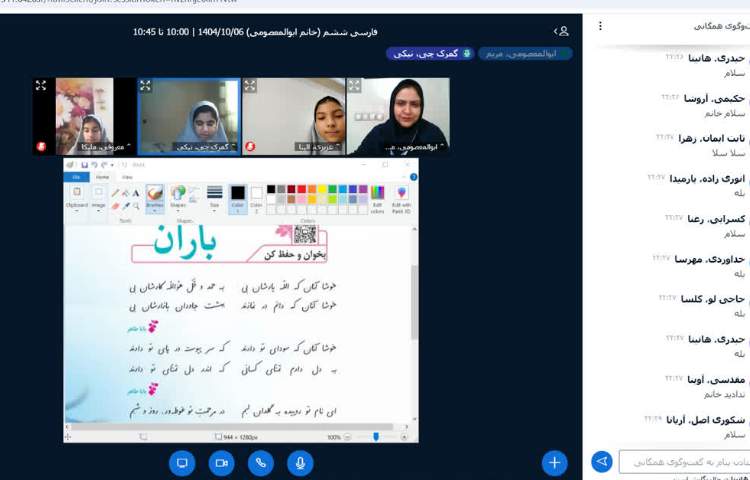Click chat sender name مقدسی، آوینا
750x480 pixels.
click(x=716, y=380)
